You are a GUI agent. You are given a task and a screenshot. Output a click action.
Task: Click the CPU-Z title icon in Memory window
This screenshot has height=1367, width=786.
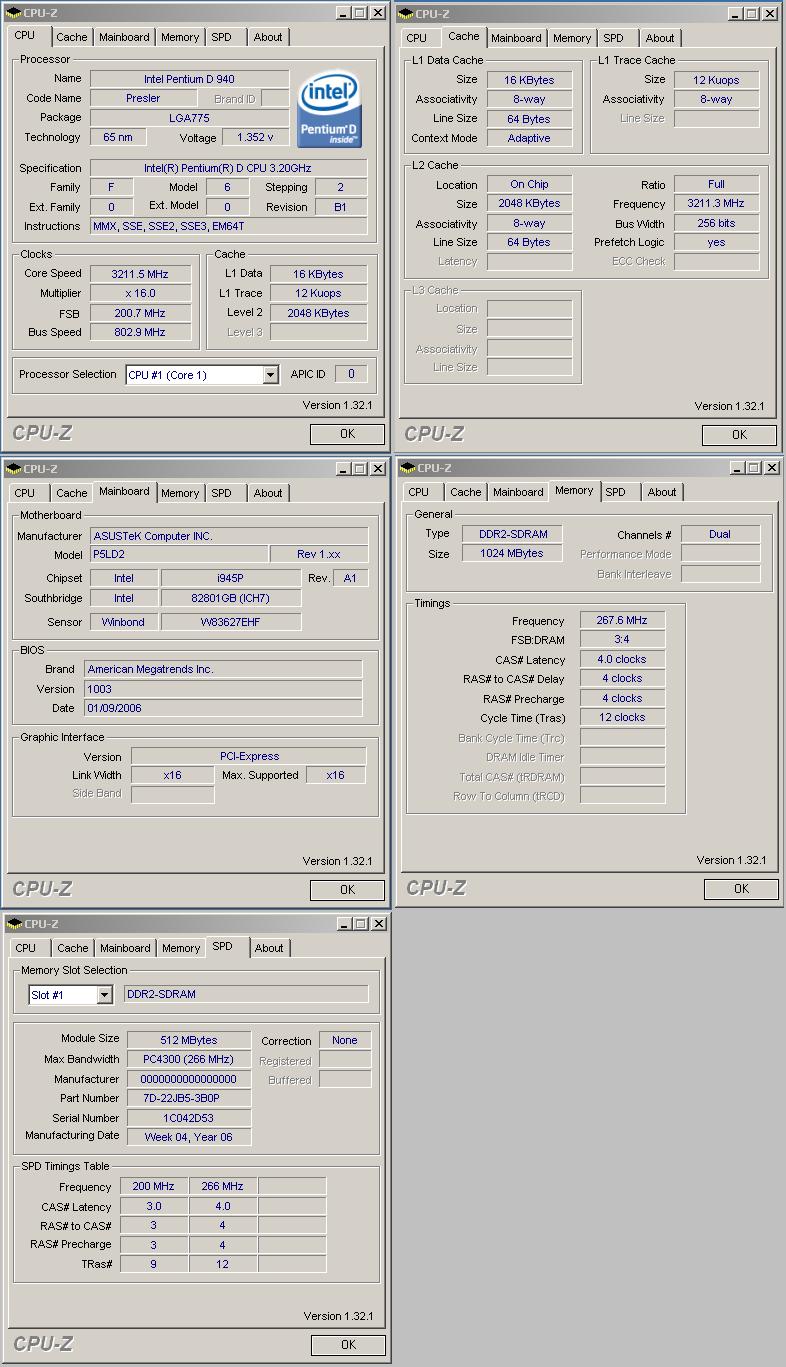coord(408,467)
